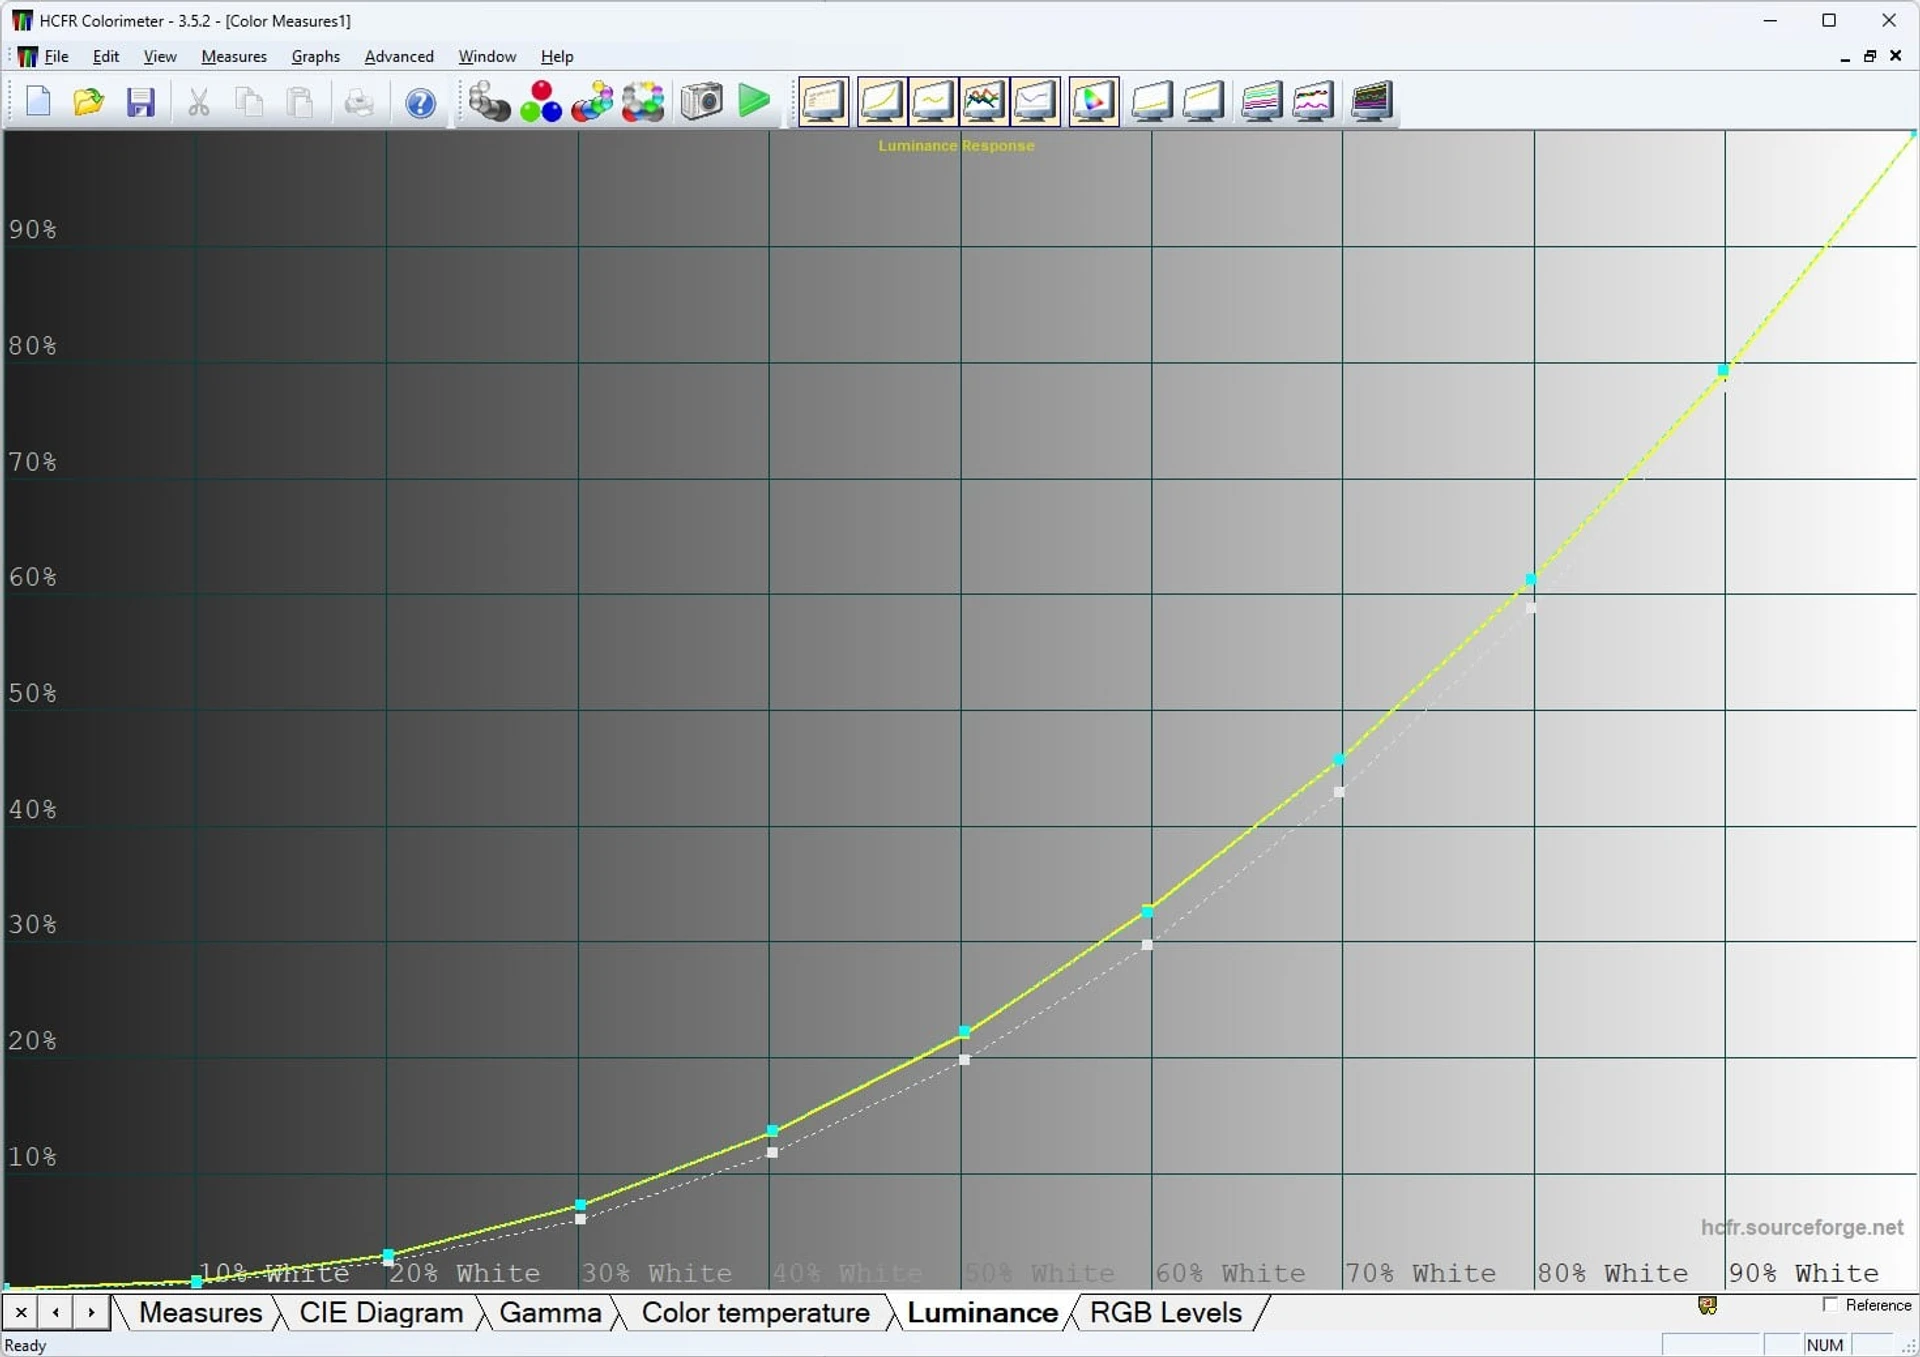Click the camera measurement icon

(x=701, y=101)
